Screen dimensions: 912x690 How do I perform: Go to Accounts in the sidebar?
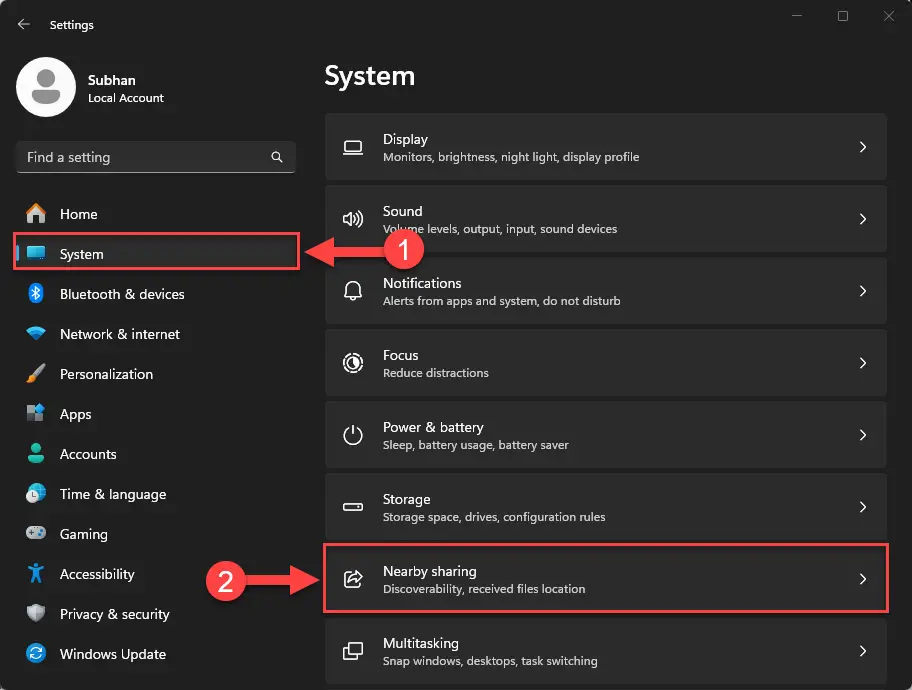pyautogui.click(x=88, y=454)
